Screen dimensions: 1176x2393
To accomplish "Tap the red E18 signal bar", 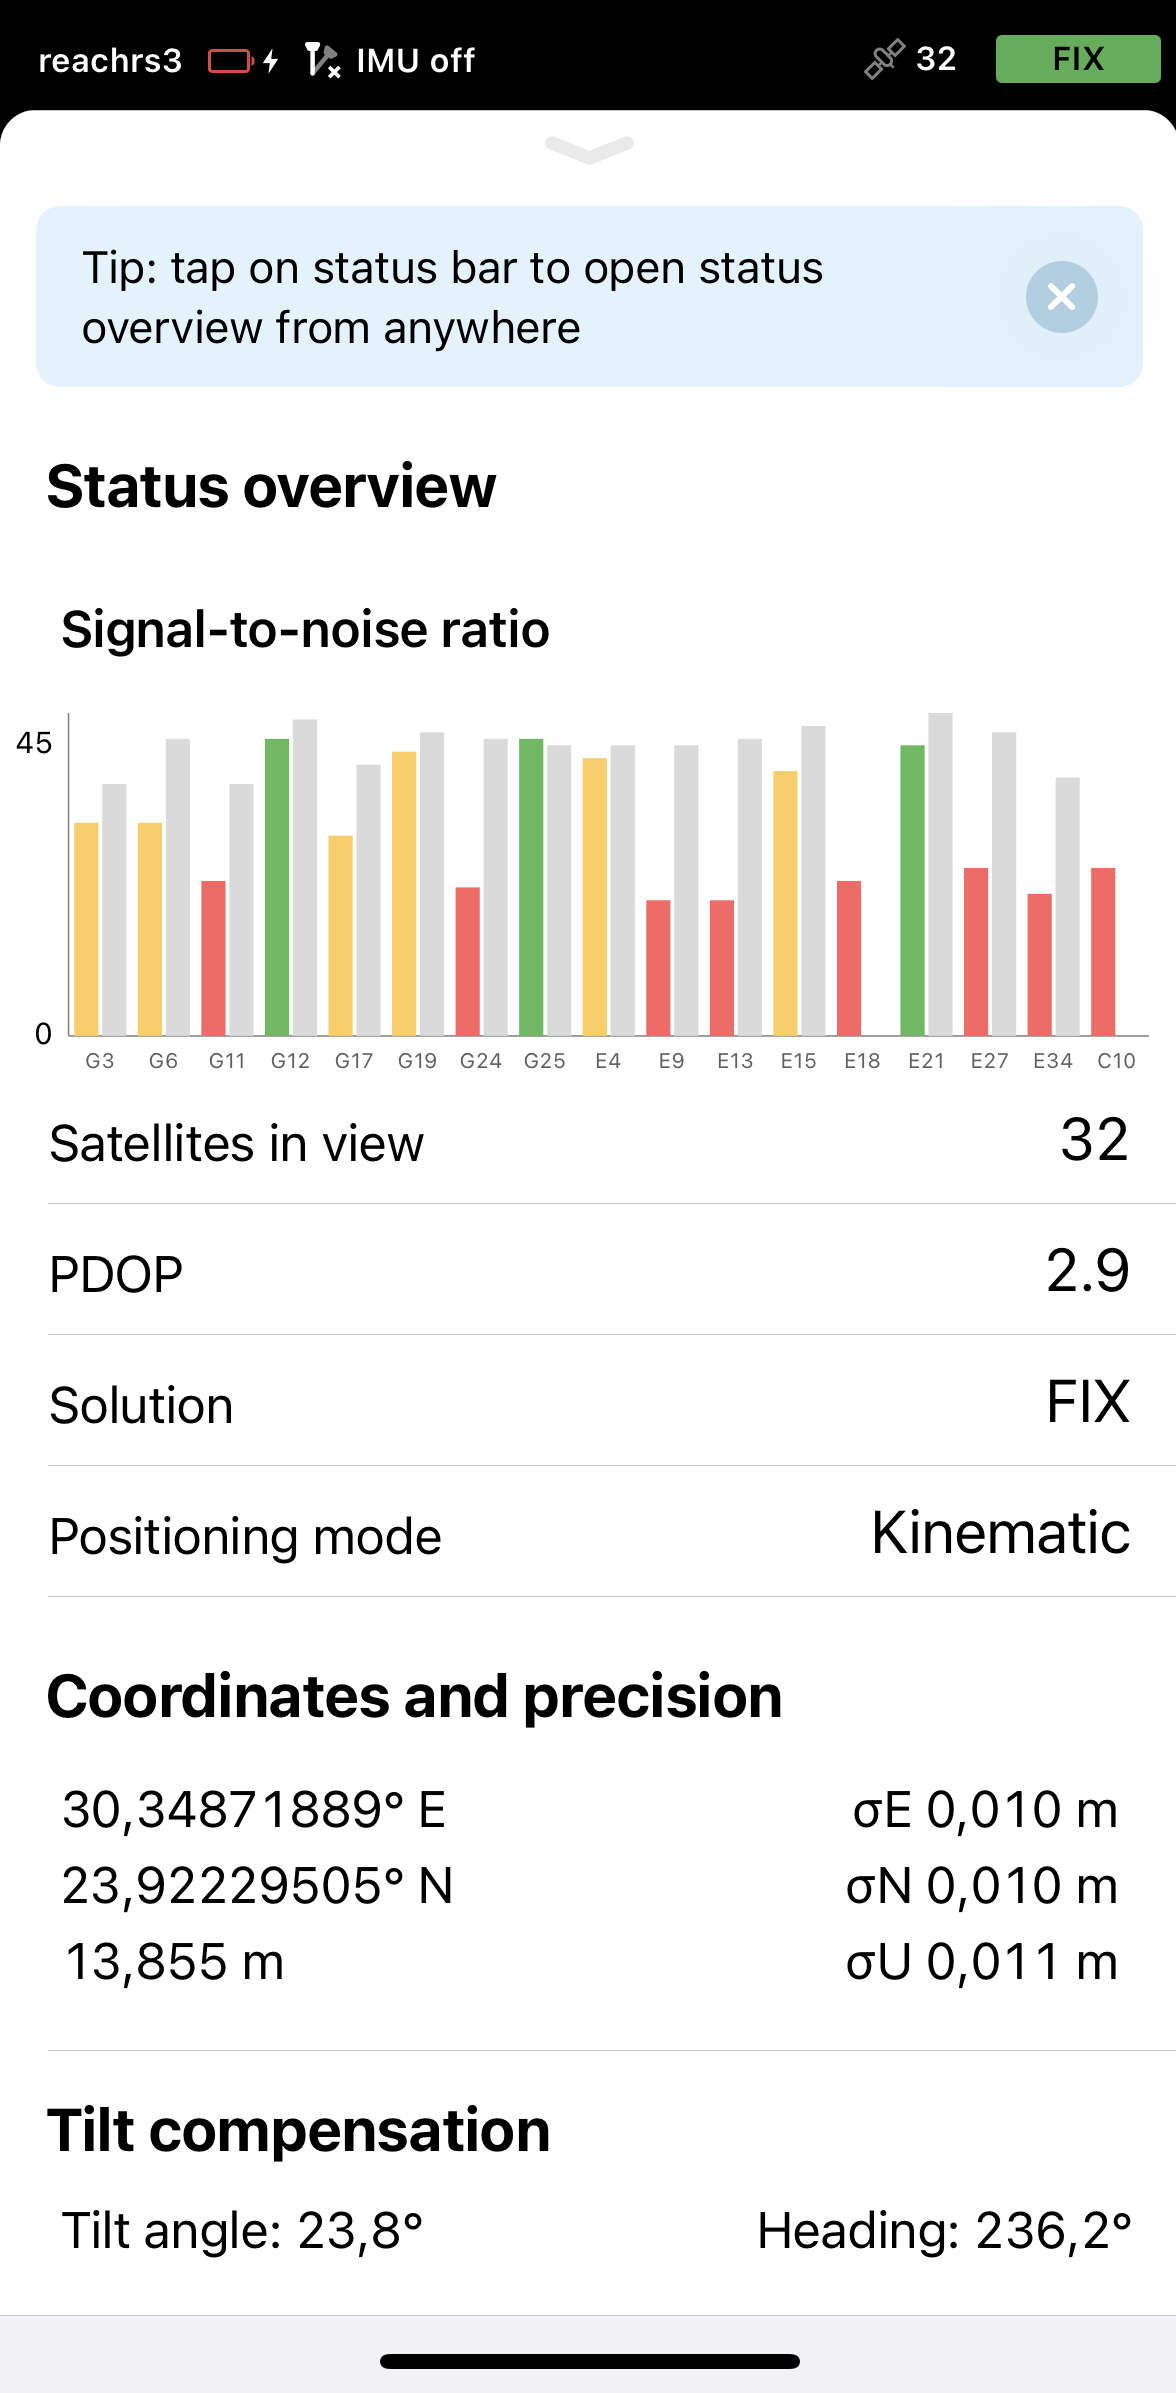I will pyautogui.click(x=849, y=958).
